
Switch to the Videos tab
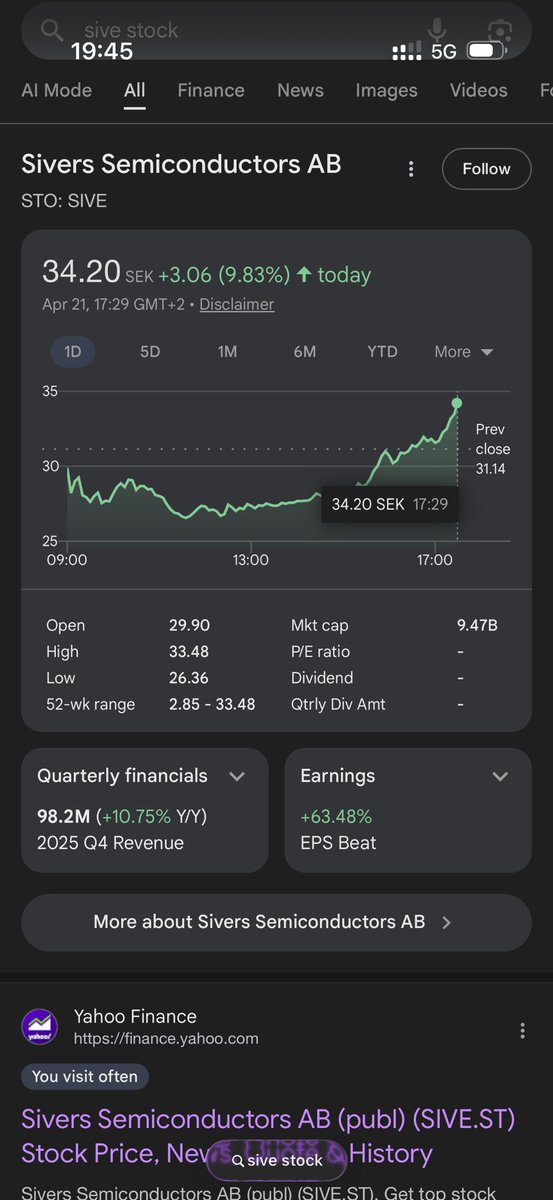click(x=479, y=90)
